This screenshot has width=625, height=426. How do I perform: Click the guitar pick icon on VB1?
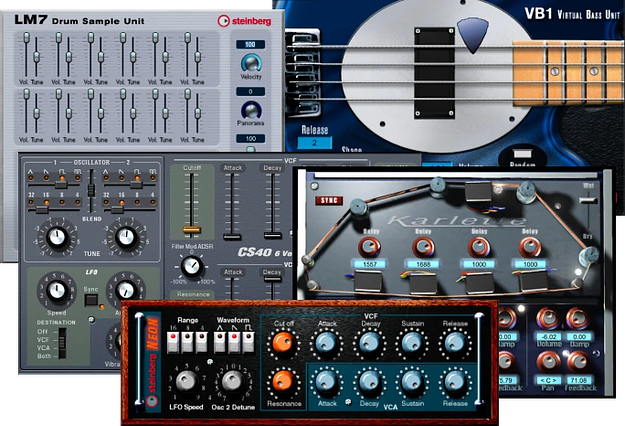pyautogui.click(x=473, y=35)
